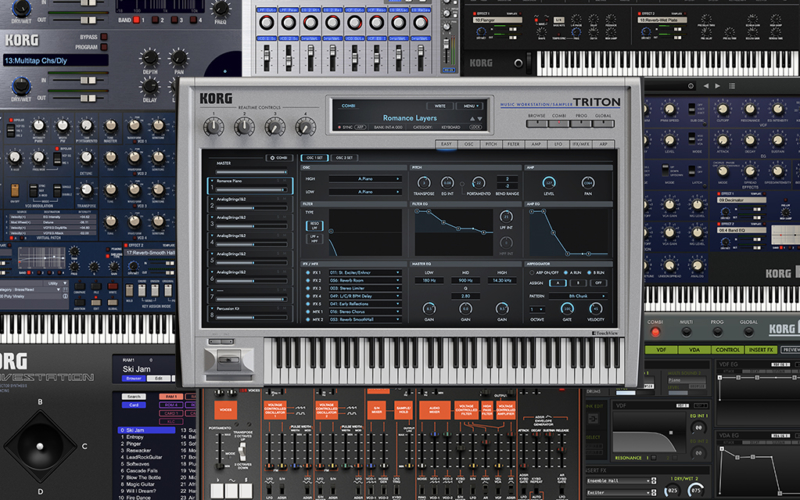800x500 pixels.
Task: Click the orange VOICES block on the ARP synth
Action: pyautogui.click(x=226, y=410)
